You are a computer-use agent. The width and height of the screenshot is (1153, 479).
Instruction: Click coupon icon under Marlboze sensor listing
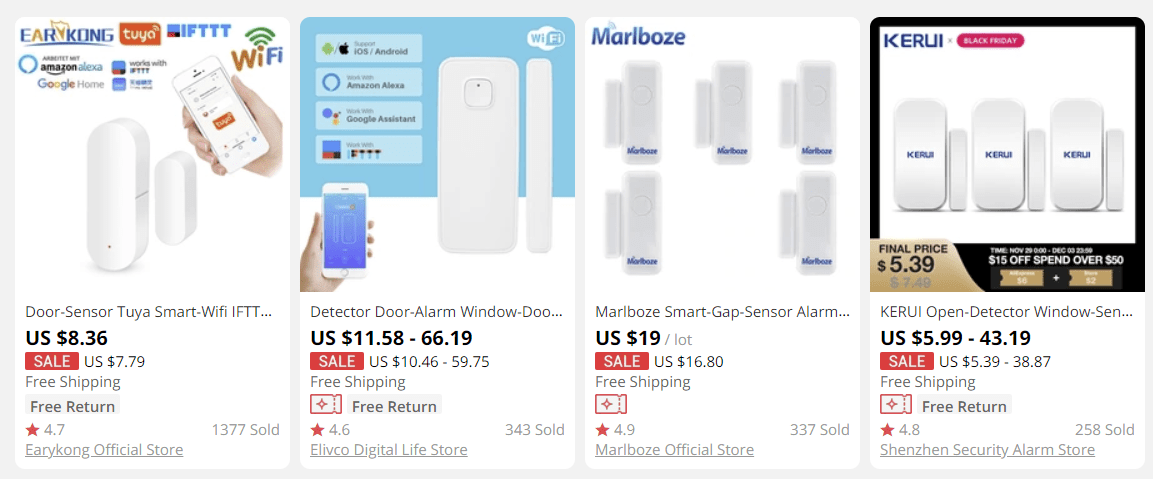coord(611,404)
